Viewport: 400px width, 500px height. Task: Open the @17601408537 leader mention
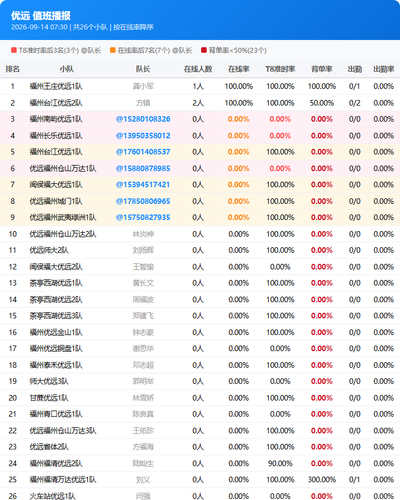(143, 152)
